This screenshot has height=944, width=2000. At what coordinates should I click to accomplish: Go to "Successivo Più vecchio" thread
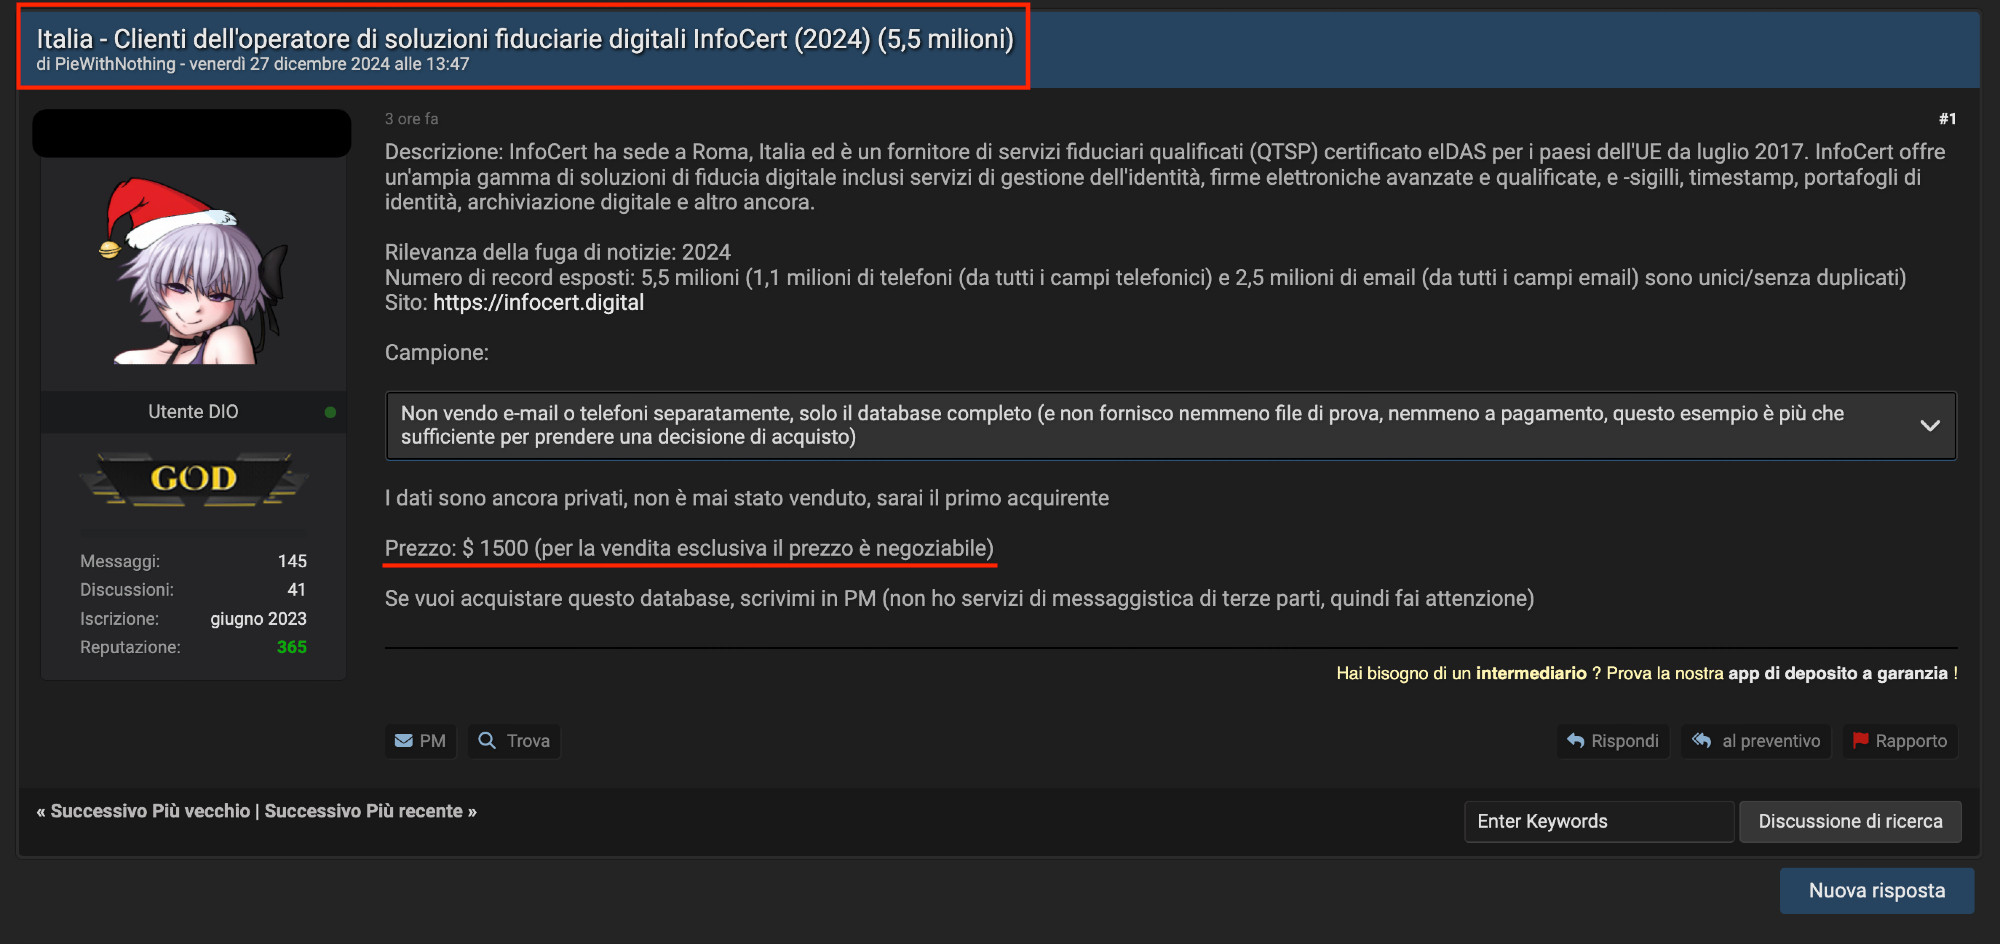[x=150, y=811]
